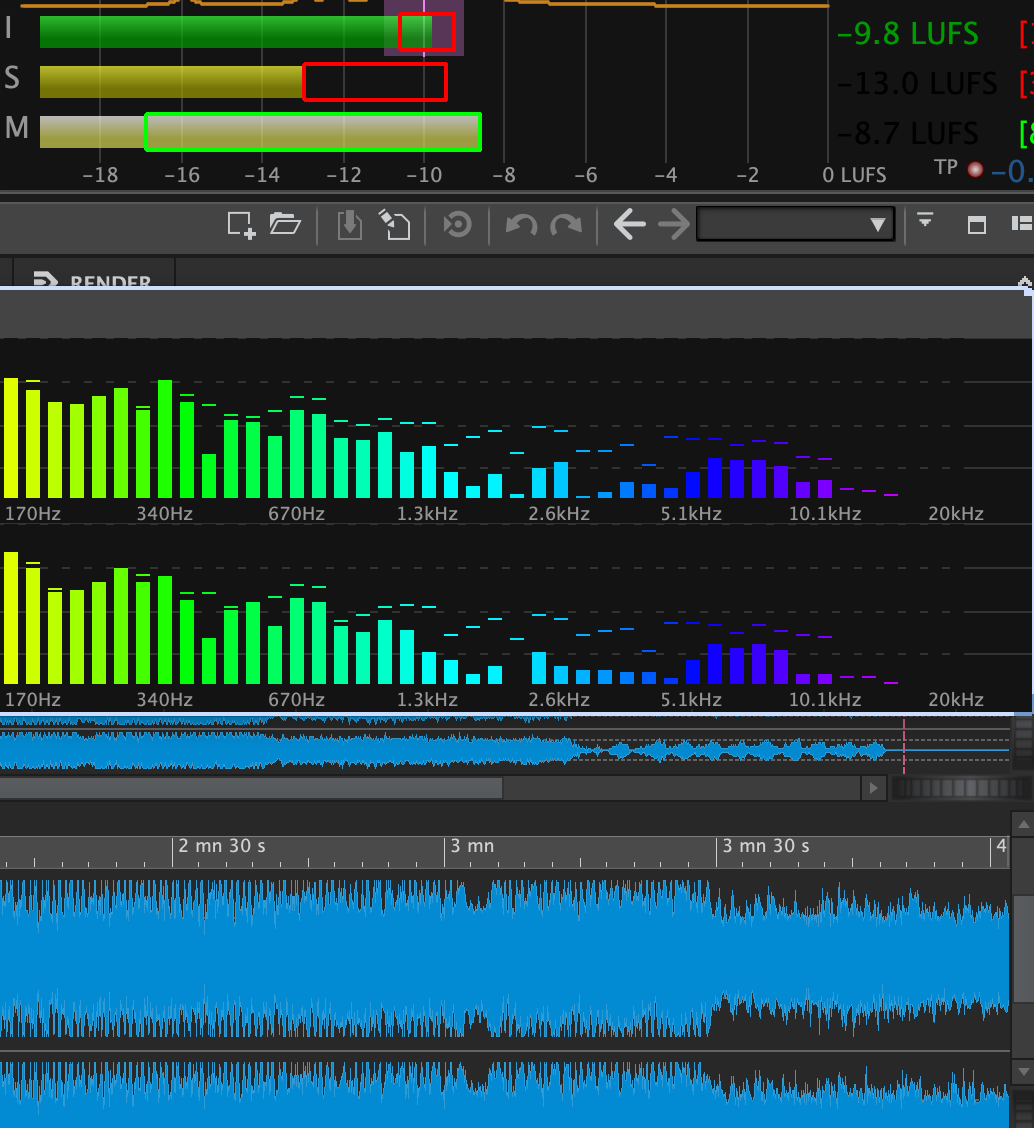Click the horizontal overview scrollbar thumb
The width and height of the screenshot is (1034, 1128).
click(251, 788)
